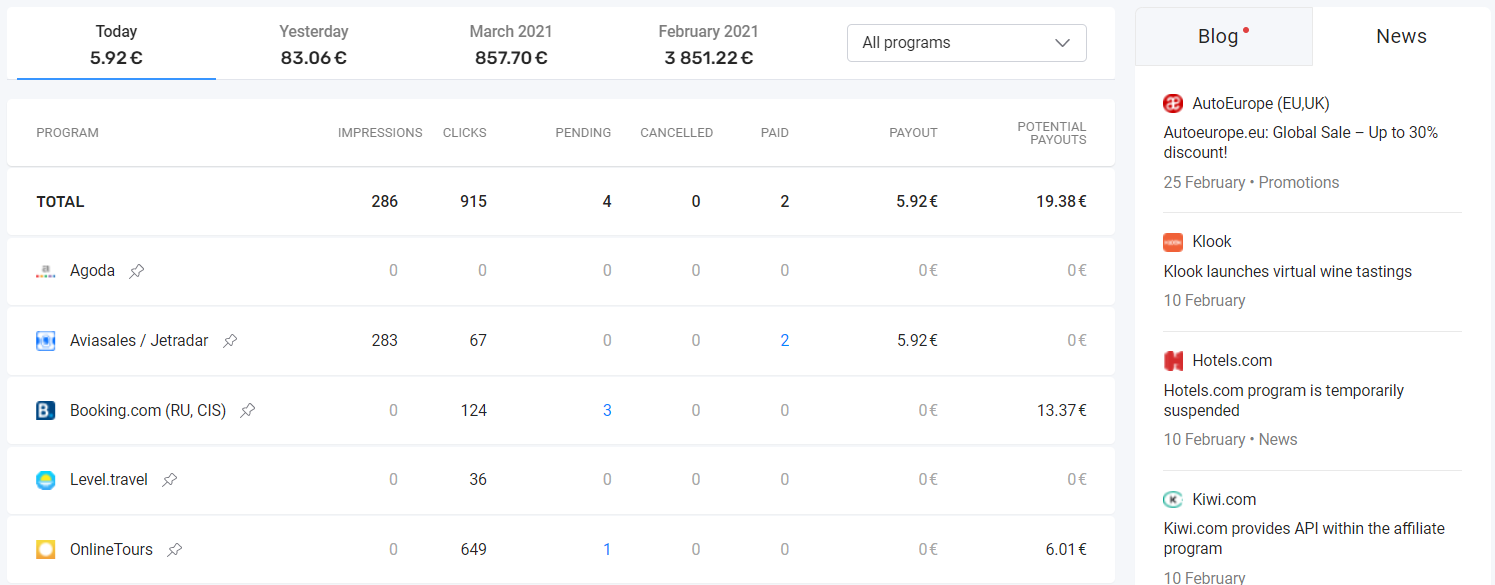This screenshot has width=1495, height=585.
Task: Open the Hotels.com suspension announcement
Action: (1284, 400)
